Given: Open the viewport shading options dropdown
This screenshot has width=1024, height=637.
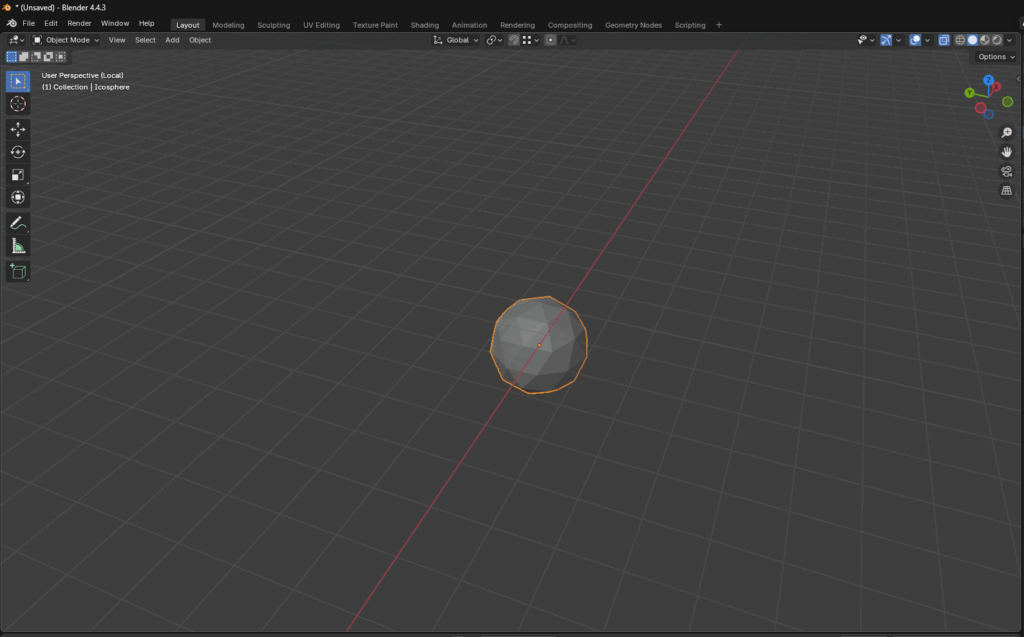Looking at the screenshot, I should 1010,40.
